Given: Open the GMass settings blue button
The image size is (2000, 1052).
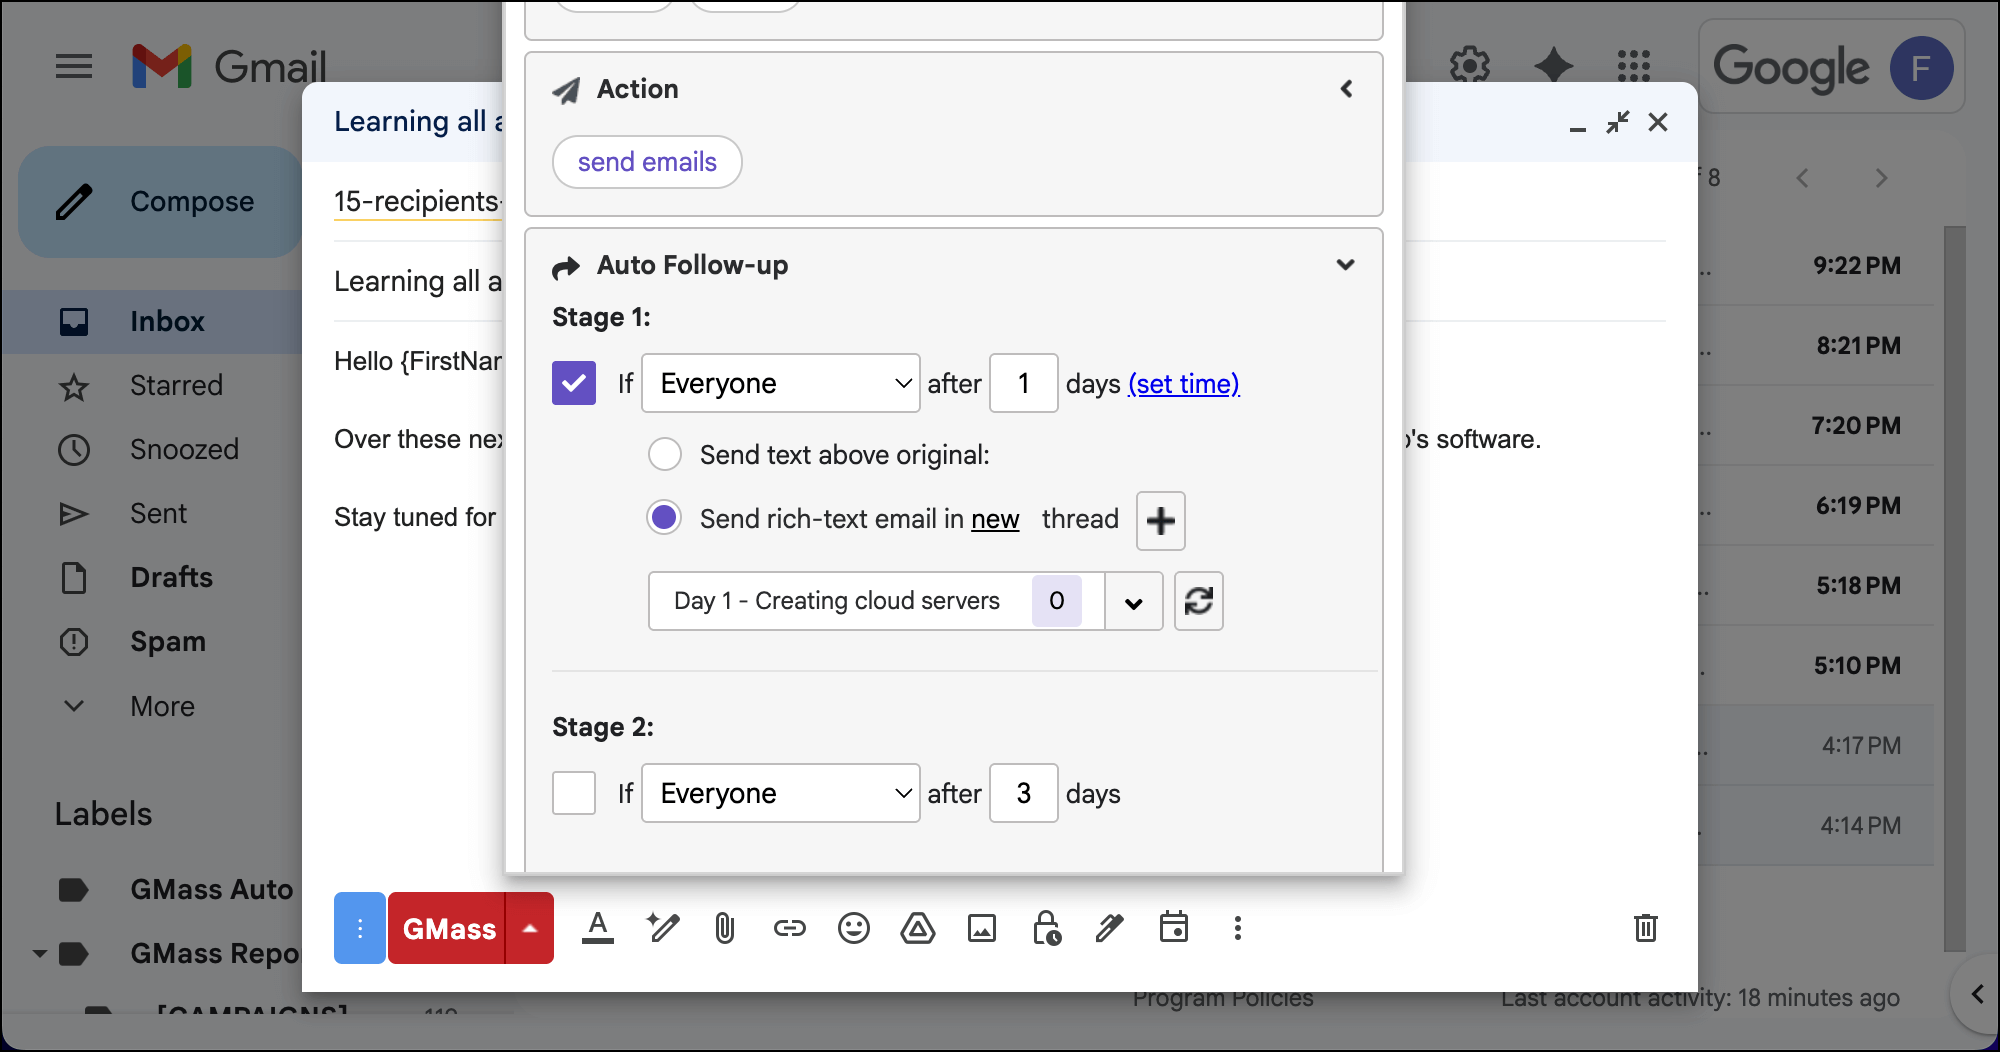Looking at the screenshot, I should (359, 928).
